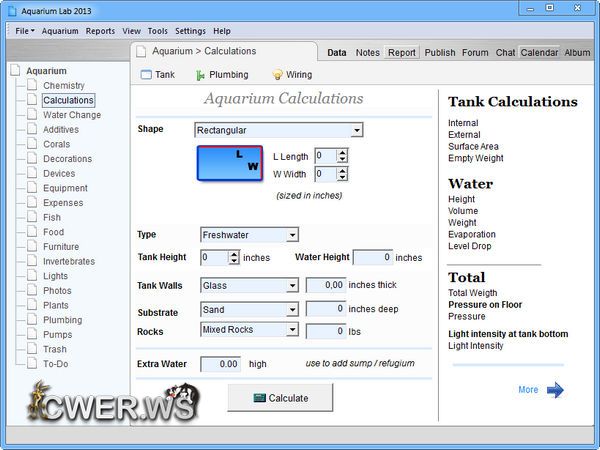Click the blue More arrow icon

[x=555, y=390]
